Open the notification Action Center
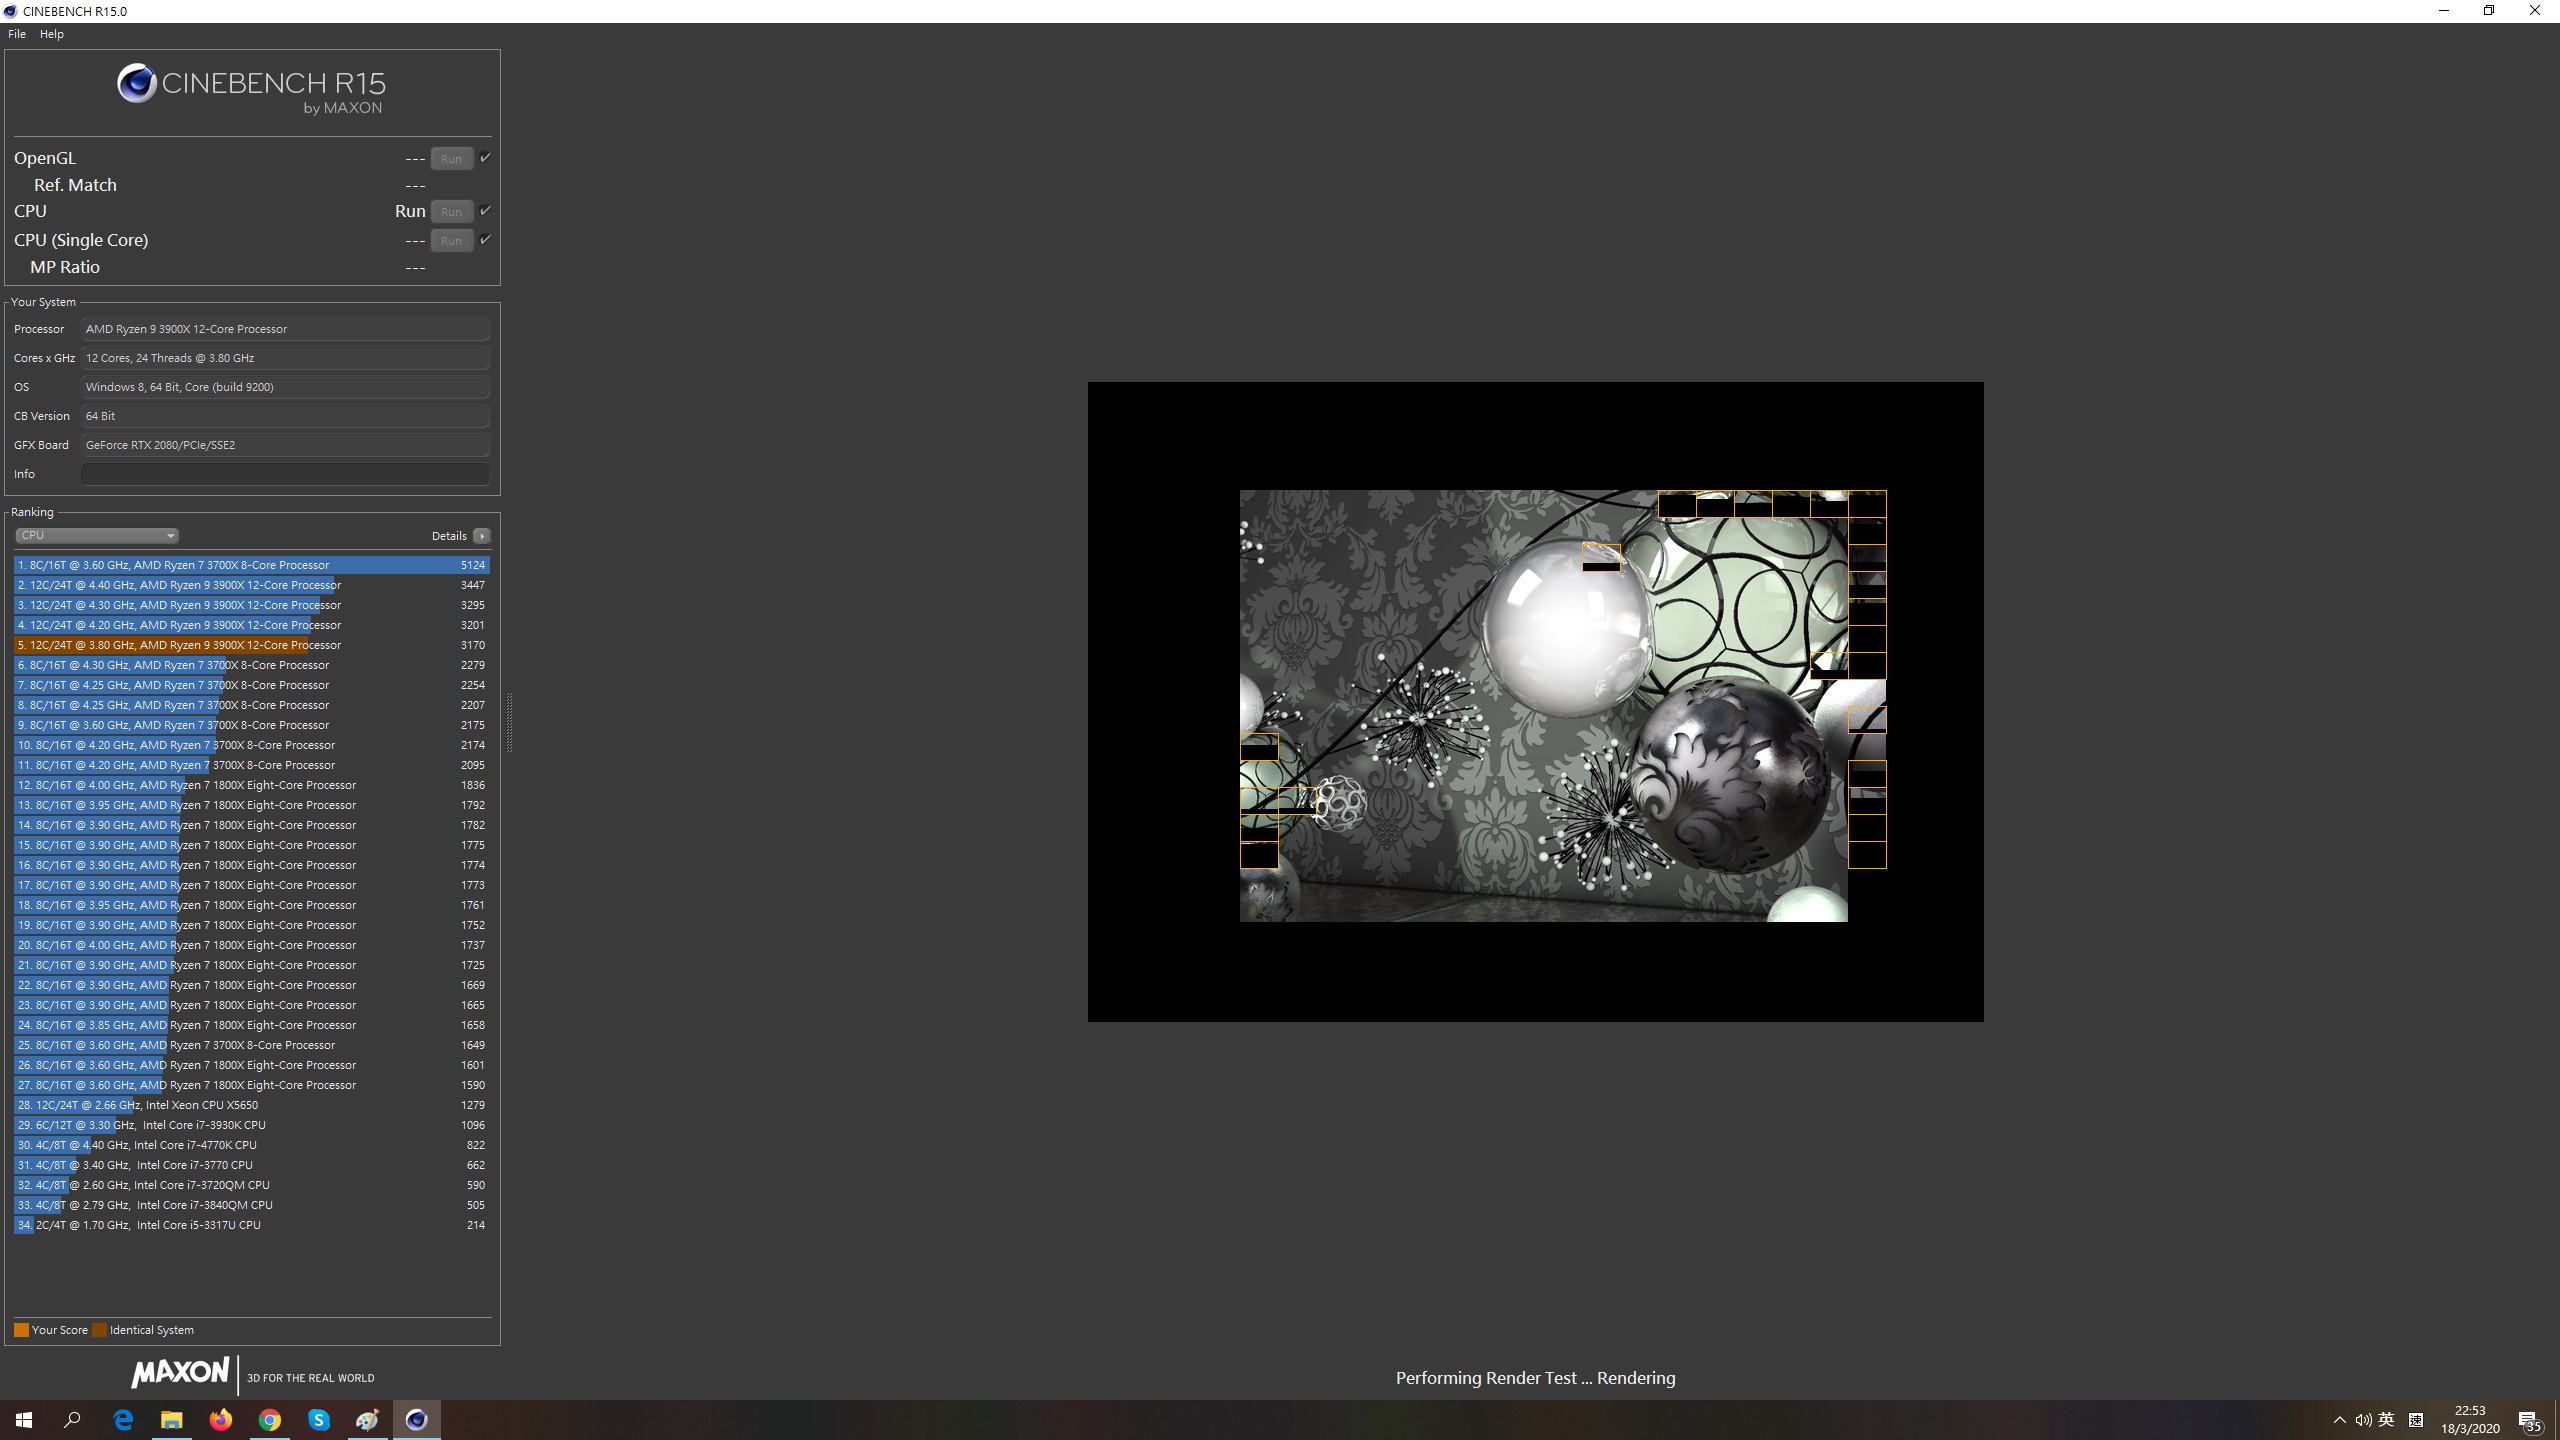This screenshot has width=2560, height=1440. click(2529, 1420)
